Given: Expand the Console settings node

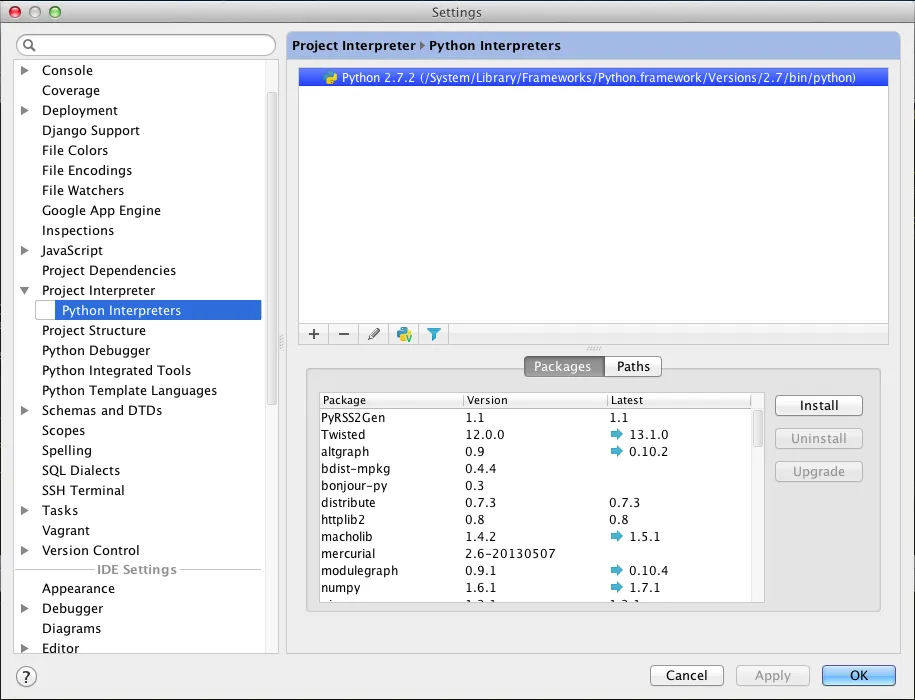Looking at the screenshot, I should pyautogui.click(x=25, y=71).
